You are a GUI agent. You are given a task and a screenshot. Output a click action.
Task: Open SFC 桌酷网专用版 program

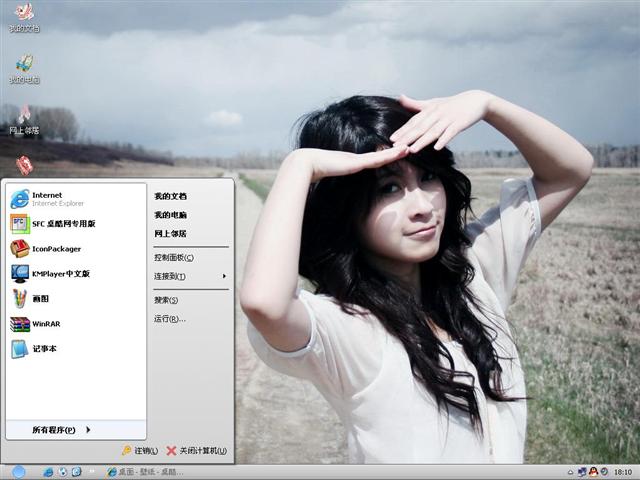click(x=76, y=224)
